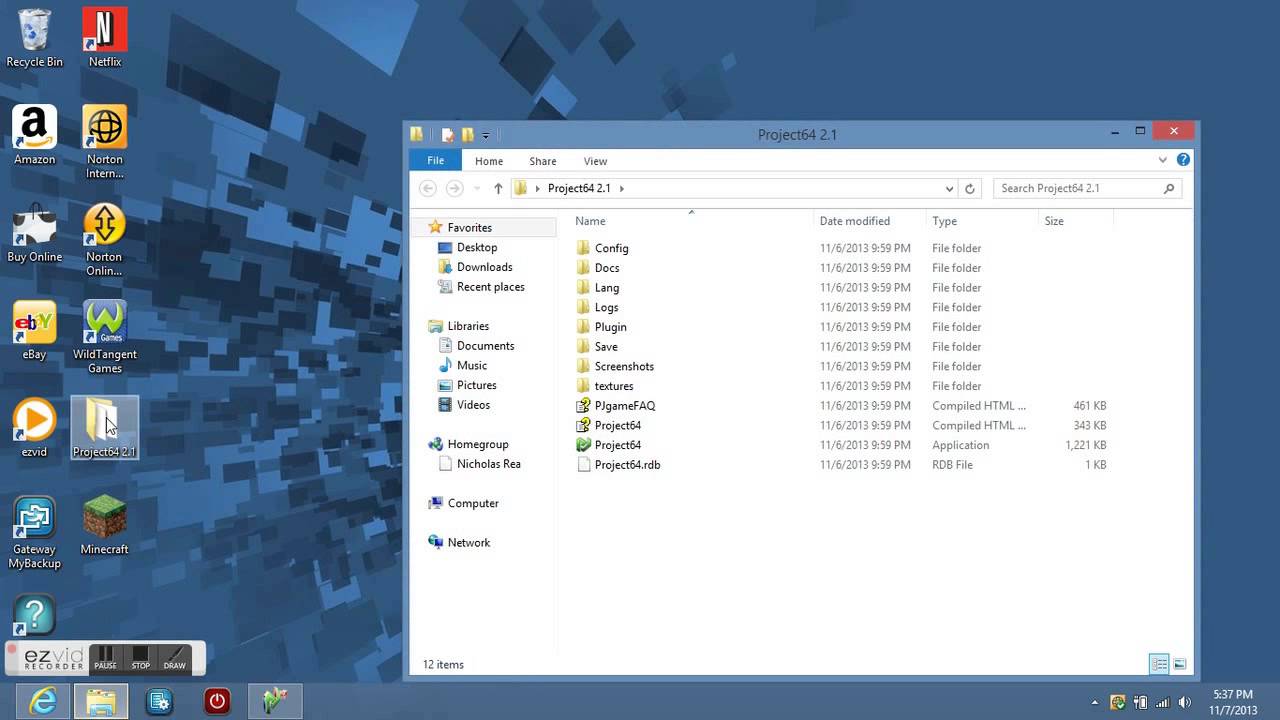Click the Refresh button in address bar
Viewport: 1280px width, 720px height.
click(969, 188)
